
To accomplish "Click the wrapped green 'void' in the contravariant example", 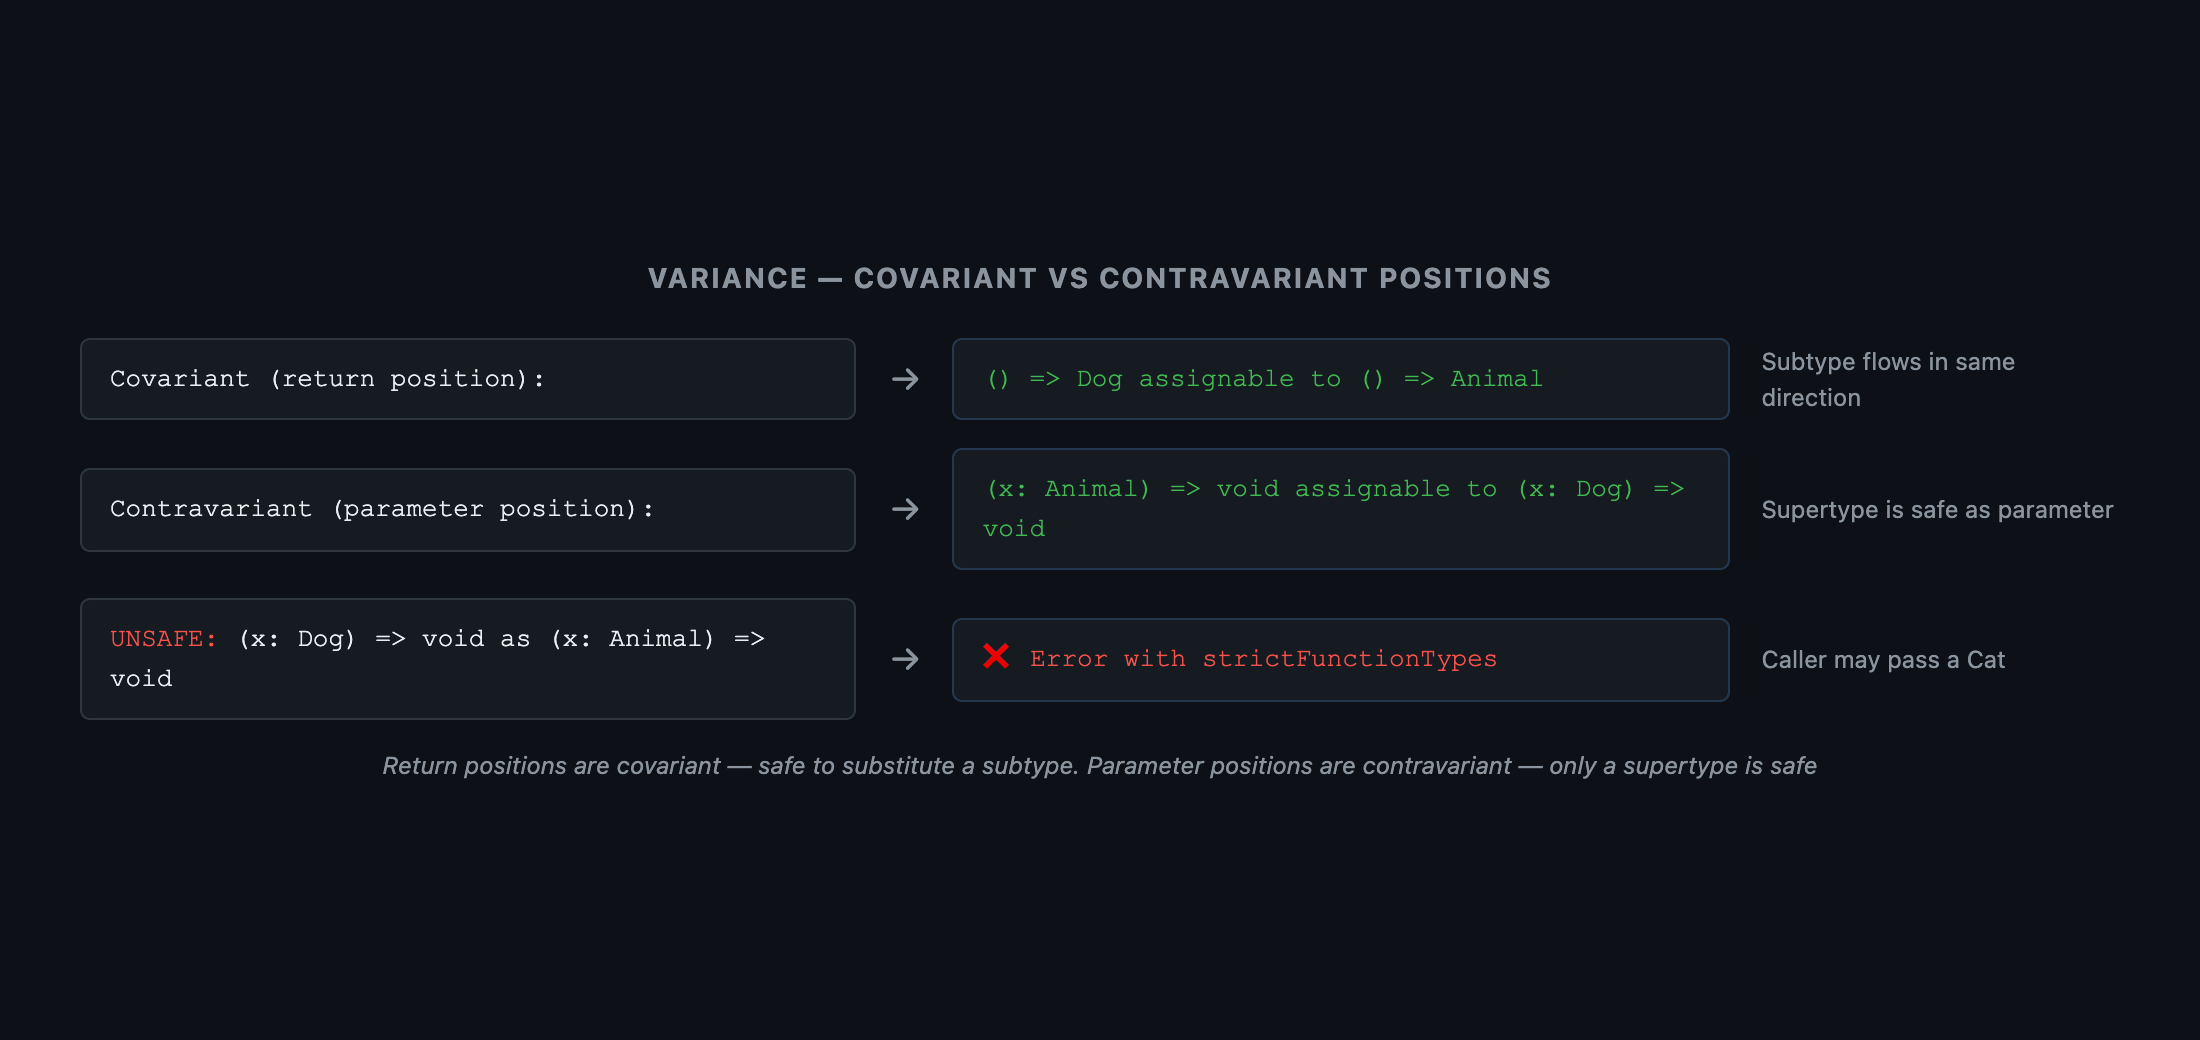I will click(1014, 529).
